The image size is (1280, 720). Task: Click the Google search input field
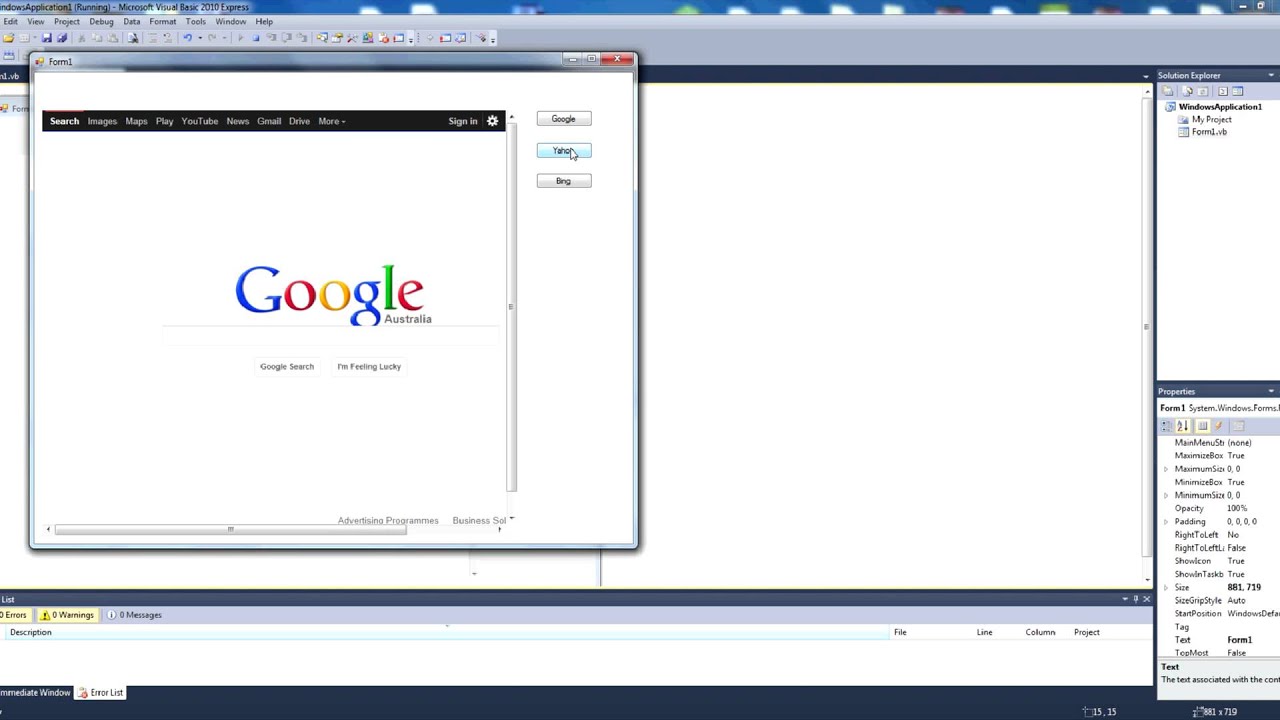pyautogui.click(x=330, y=335)
